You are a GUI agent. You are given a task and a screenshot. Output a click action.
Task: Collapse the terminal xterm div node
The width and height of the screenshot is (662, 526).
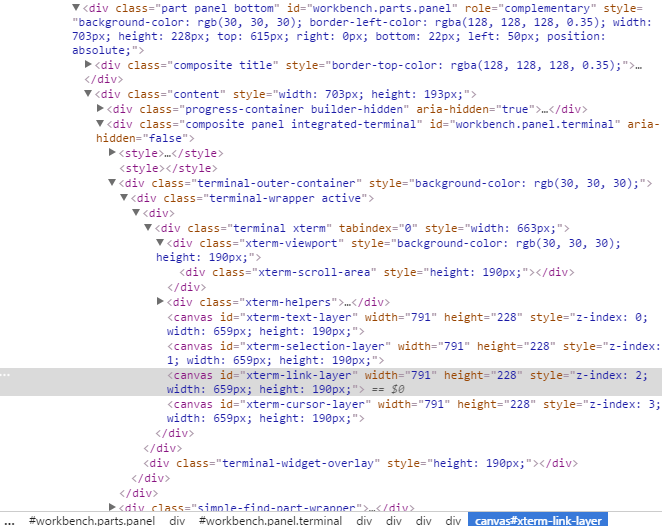[x=148, y=228]
